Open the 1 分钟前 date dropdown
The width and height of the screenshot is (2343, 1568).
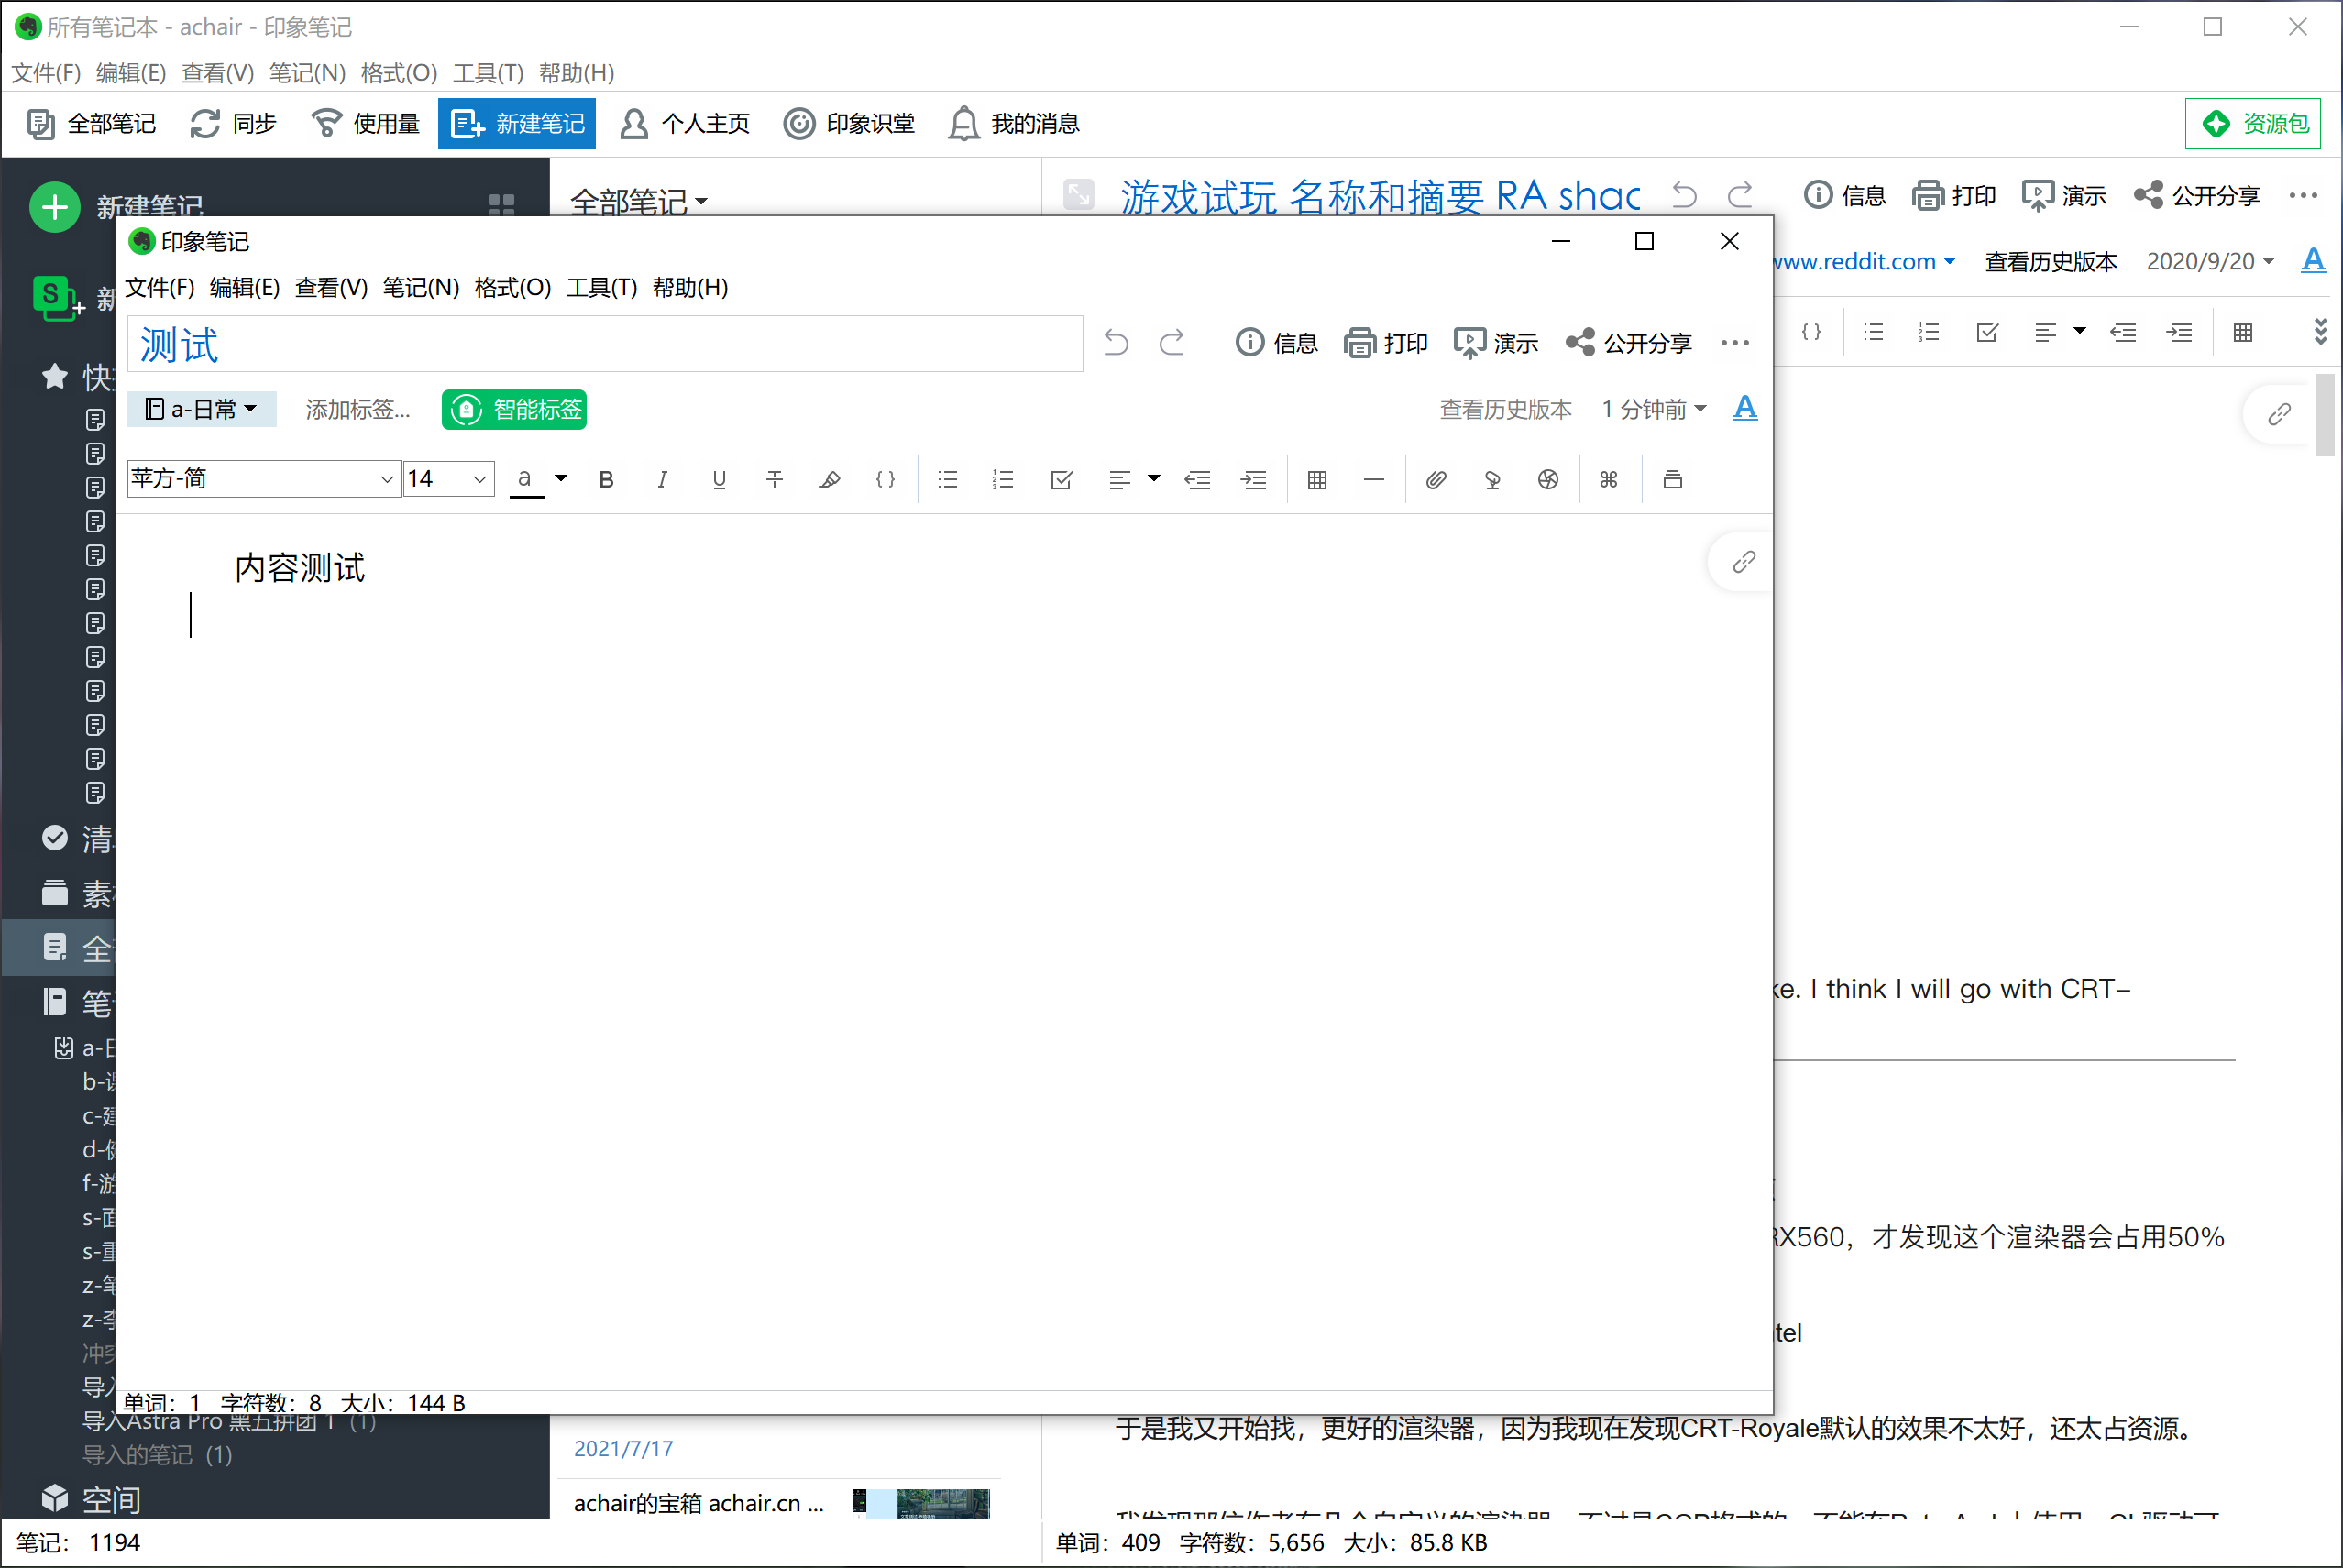[x=1653, y=409]
